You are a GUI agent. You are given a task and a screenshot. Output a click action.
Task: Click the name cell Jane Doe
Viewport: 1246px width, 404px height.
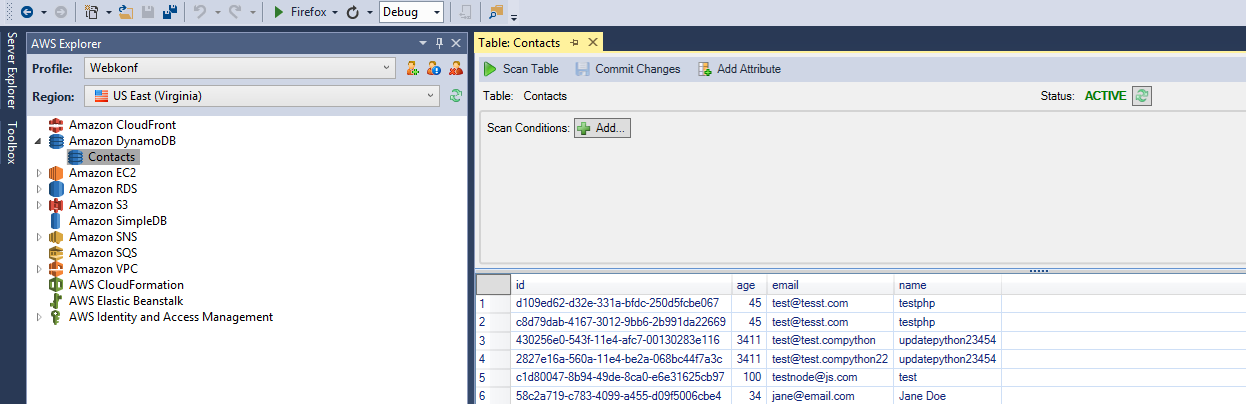(x=947, y=396)
